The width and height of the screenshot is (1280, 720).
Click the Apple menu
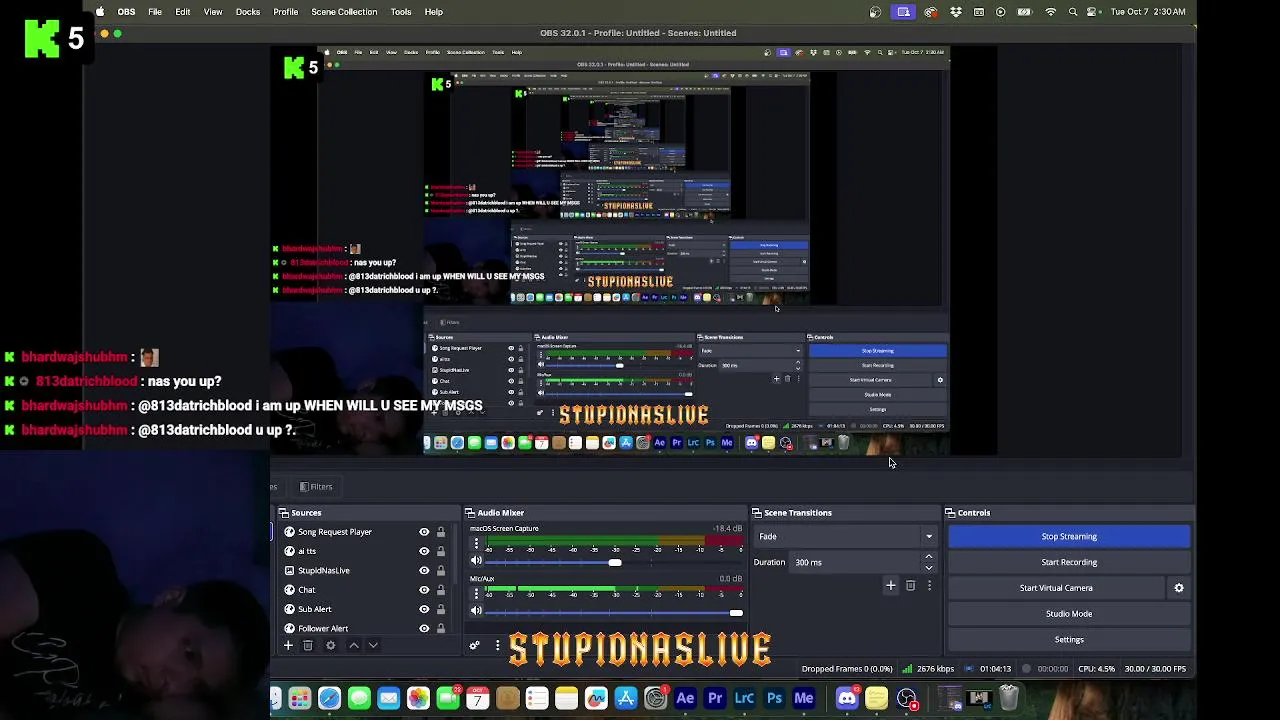100,12
